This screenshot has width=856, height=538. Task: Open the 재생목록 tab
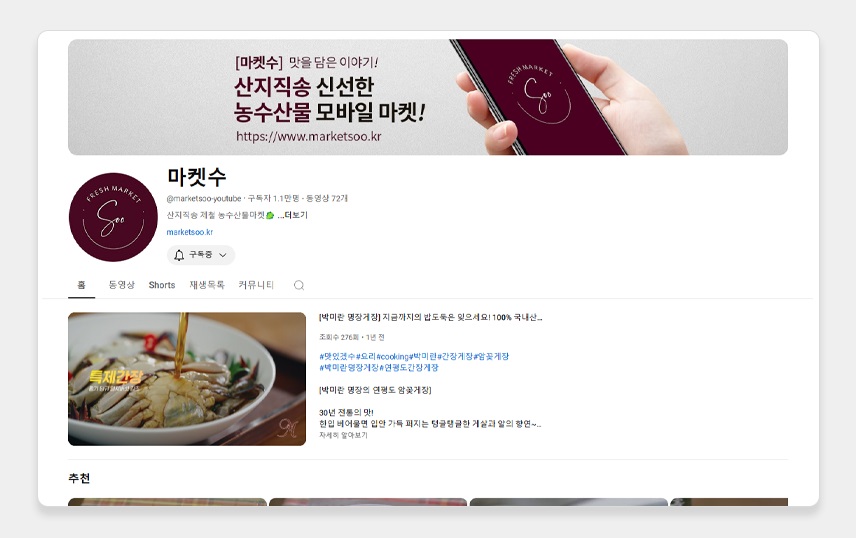(x=207, y=285)
